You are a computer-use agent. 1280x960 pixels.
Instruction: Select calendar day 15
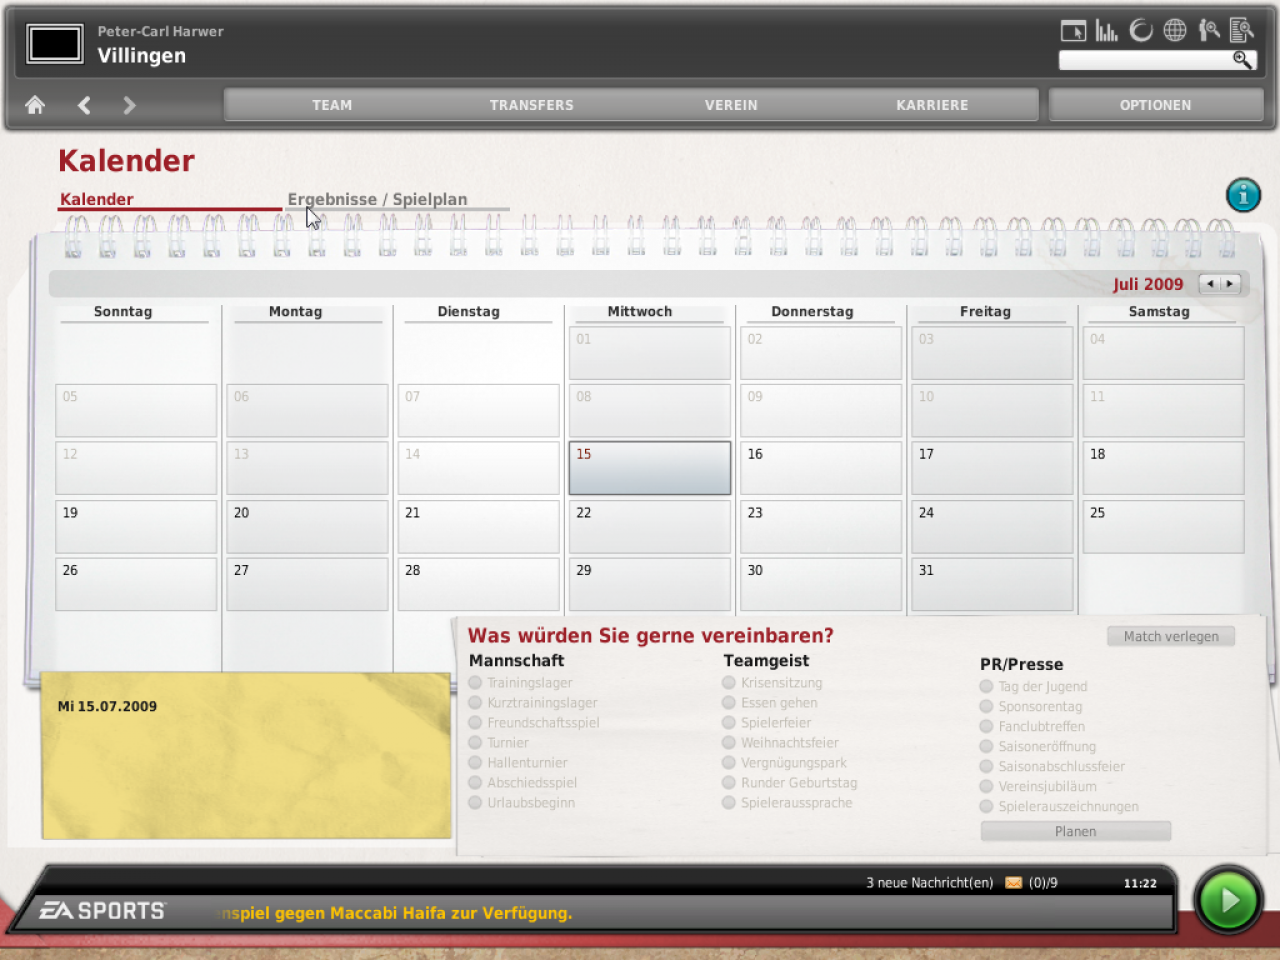[650, 468]
